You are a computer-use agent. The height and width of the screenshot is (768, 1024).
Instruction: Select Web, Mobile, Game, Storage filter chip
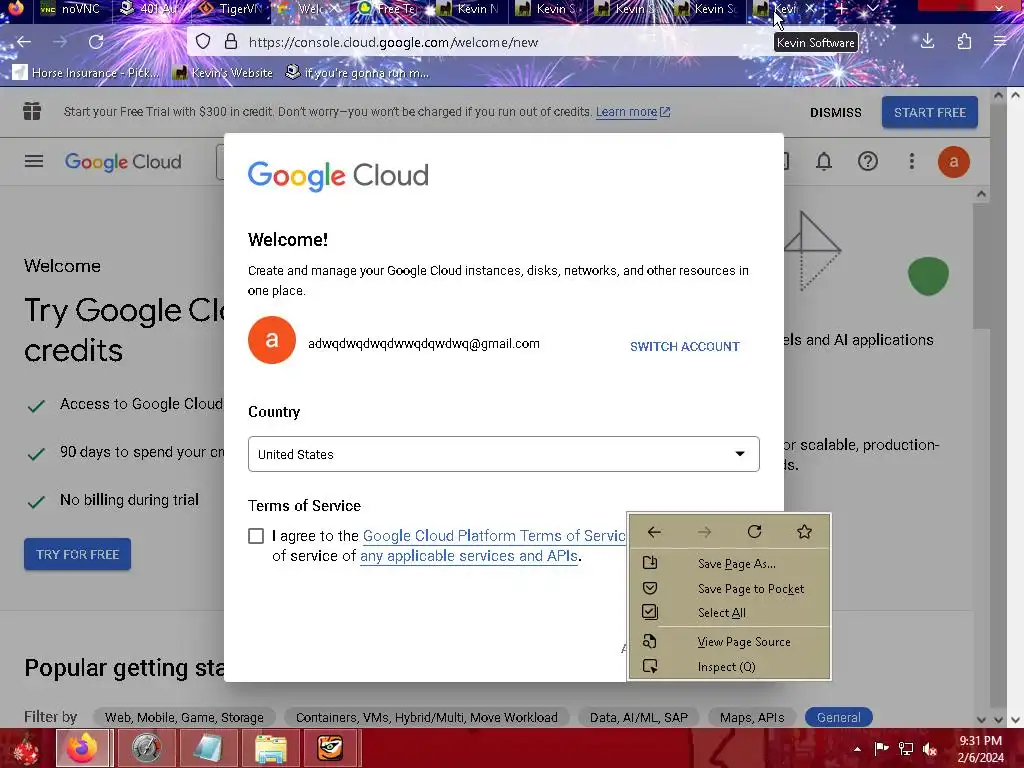(x=184, y=717)
